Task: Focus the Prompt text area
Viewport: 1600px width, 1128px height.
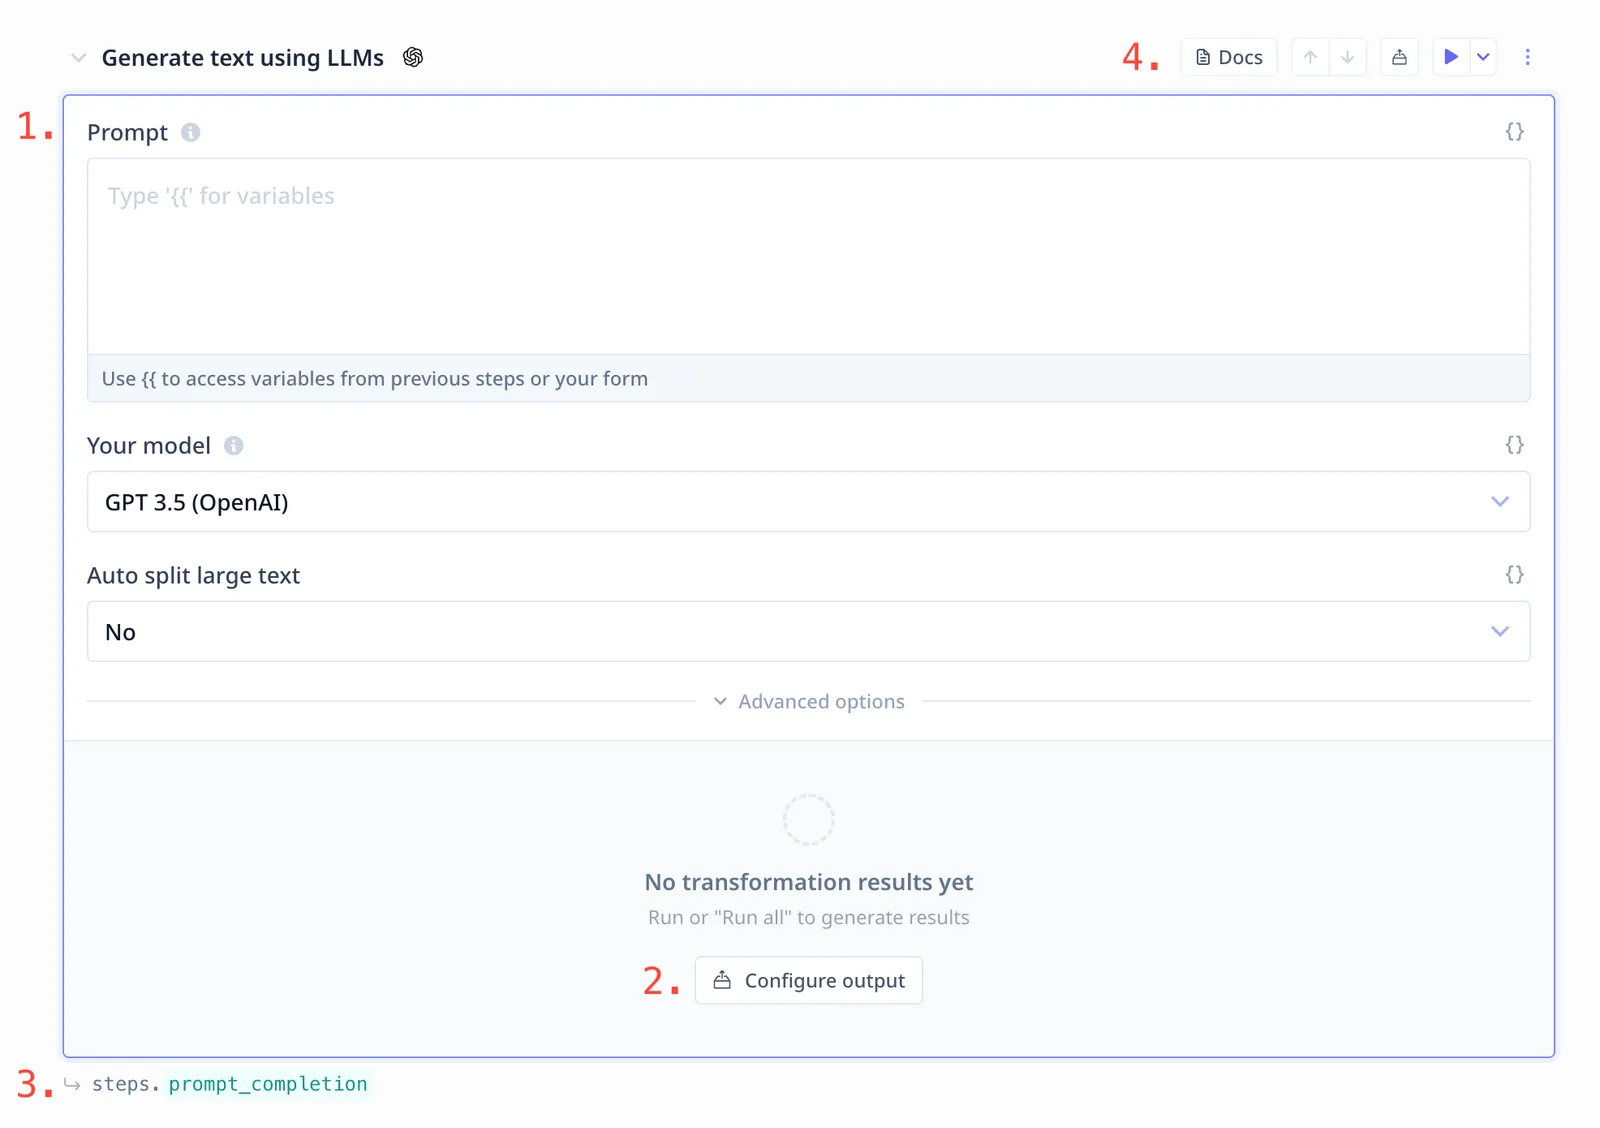Action: point(808,257)
